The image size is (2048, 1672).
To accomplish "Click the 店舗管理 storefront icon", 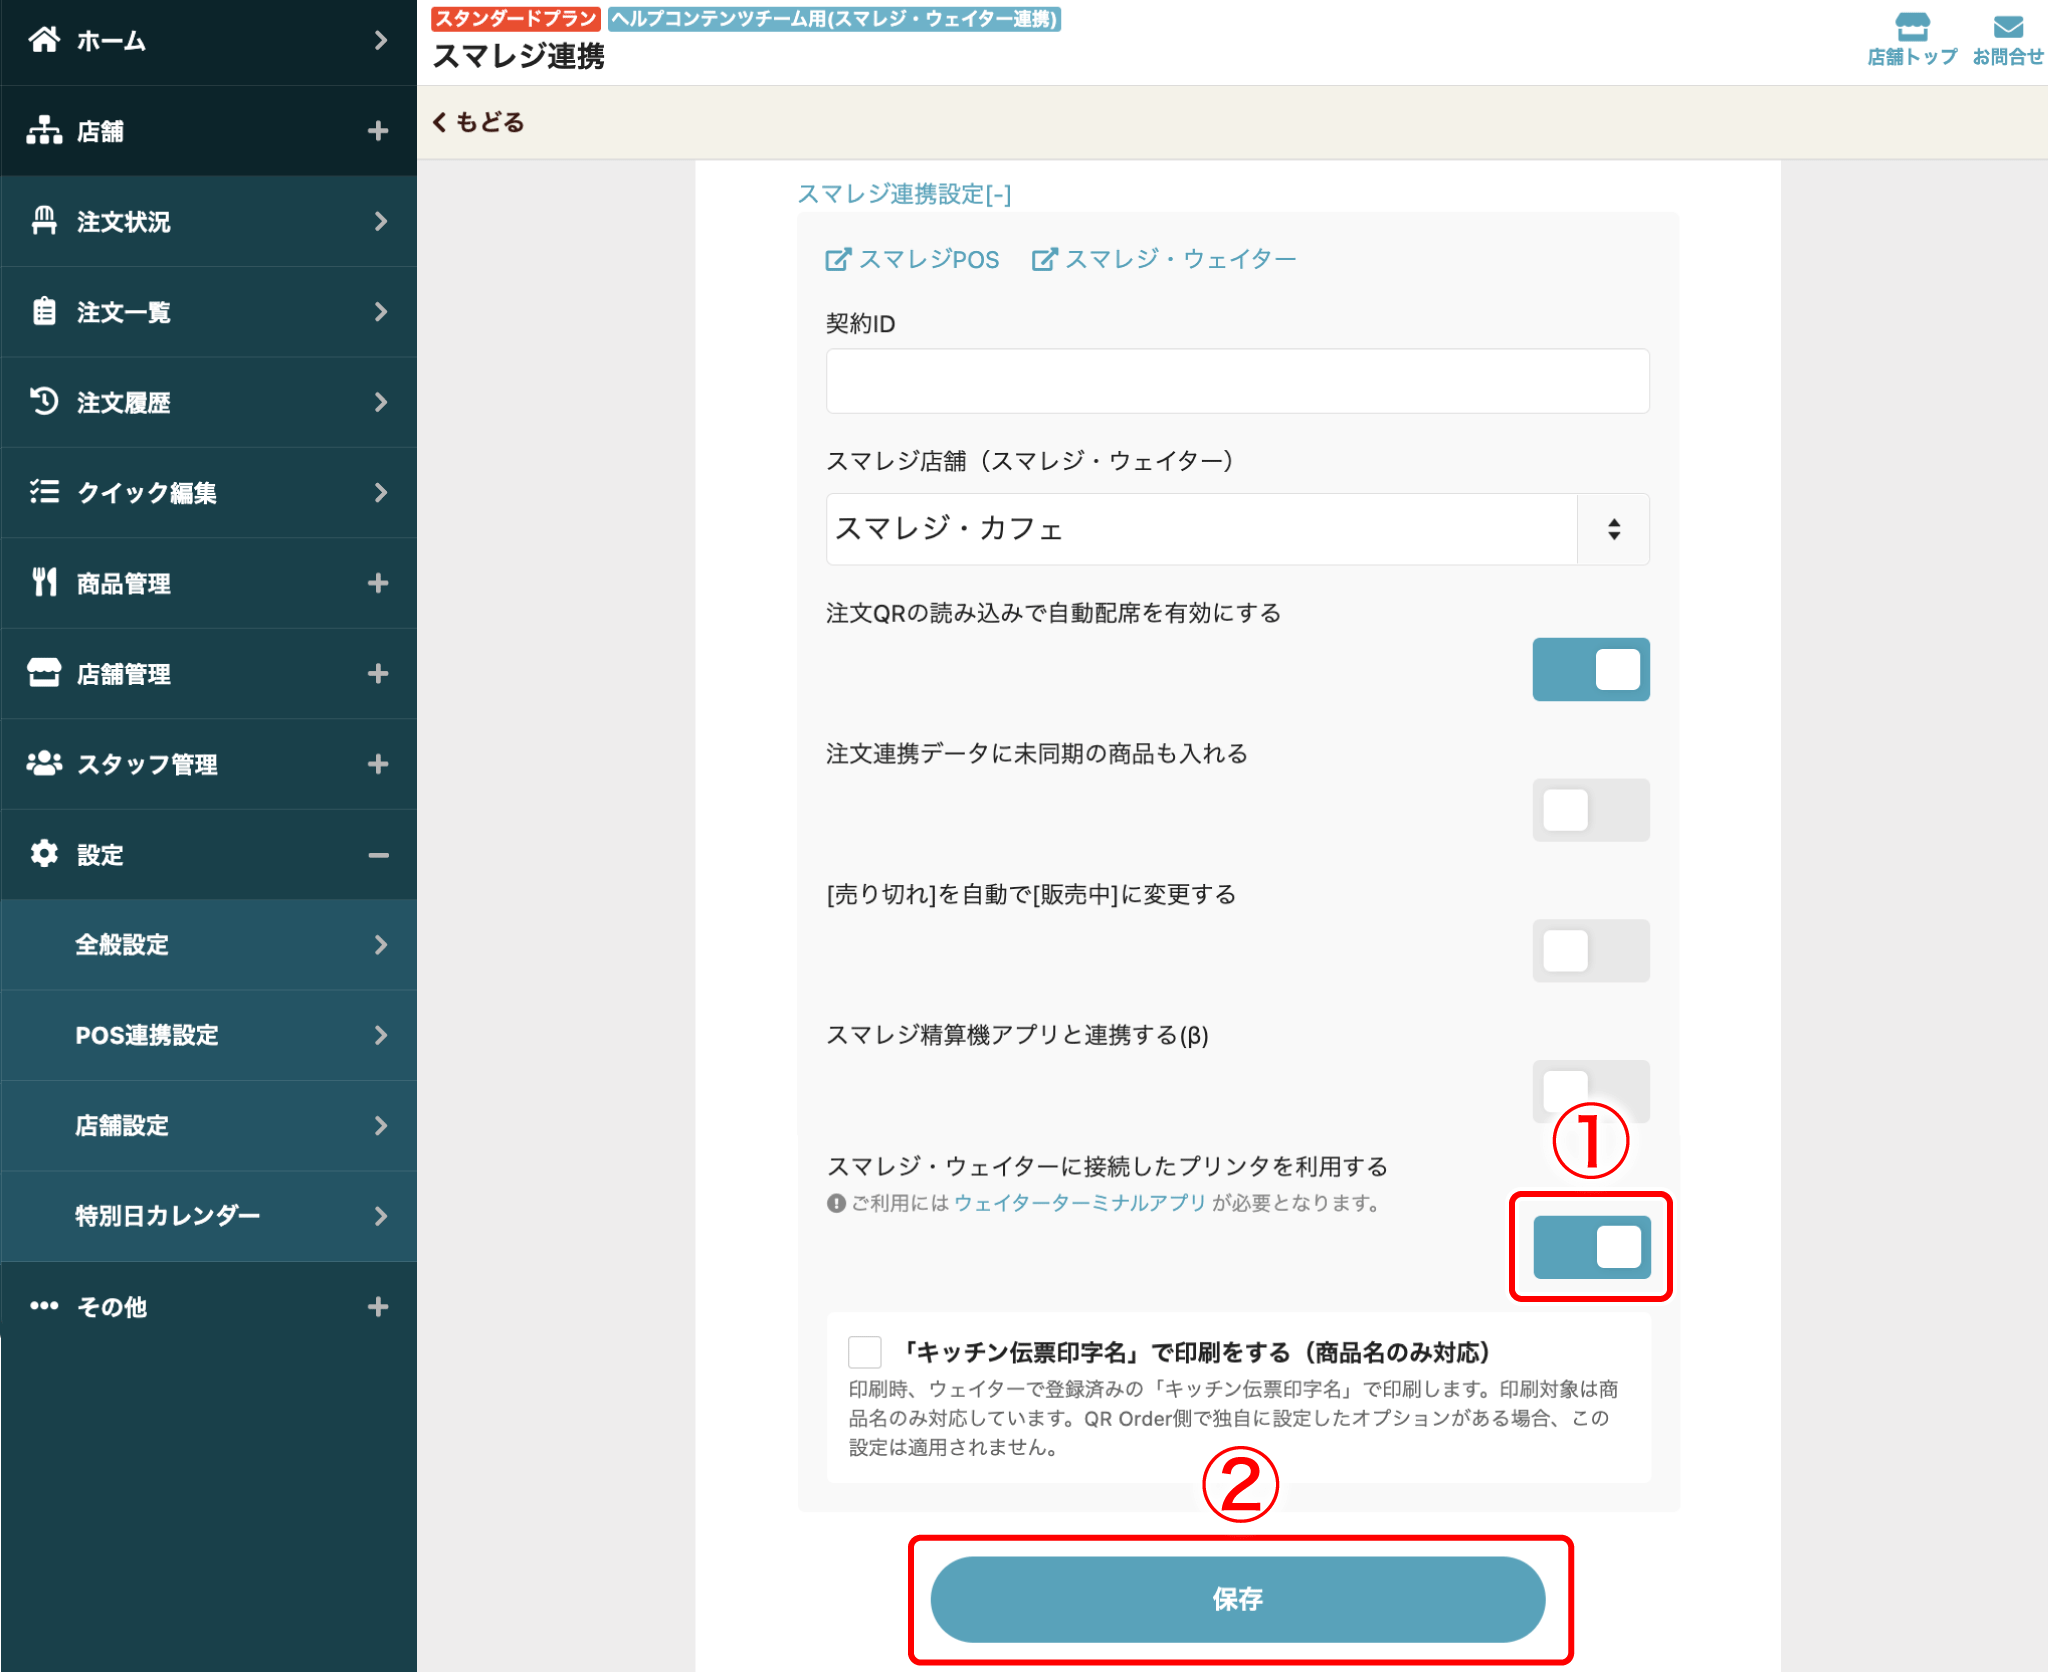I will pos(44,673).
